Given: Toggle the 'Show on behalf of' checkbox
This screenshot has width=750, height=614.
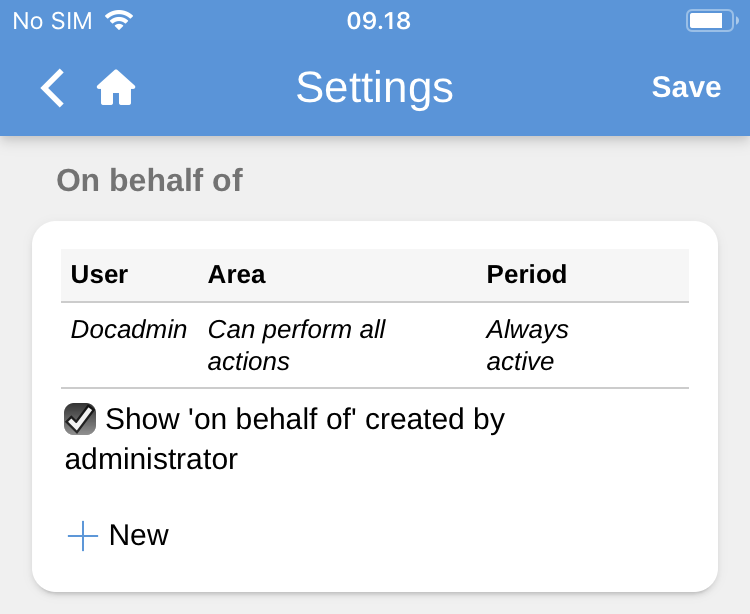Looking at the screenshot, I should [x=80, y=419].
